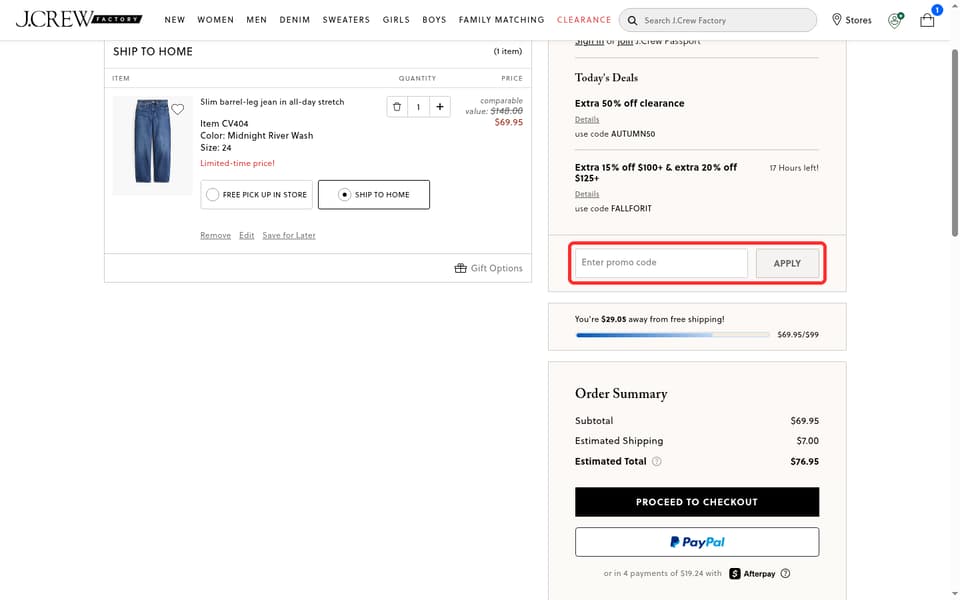Open Details for Extra 15% off $100+
960x600 pixels.
point(587,194)
